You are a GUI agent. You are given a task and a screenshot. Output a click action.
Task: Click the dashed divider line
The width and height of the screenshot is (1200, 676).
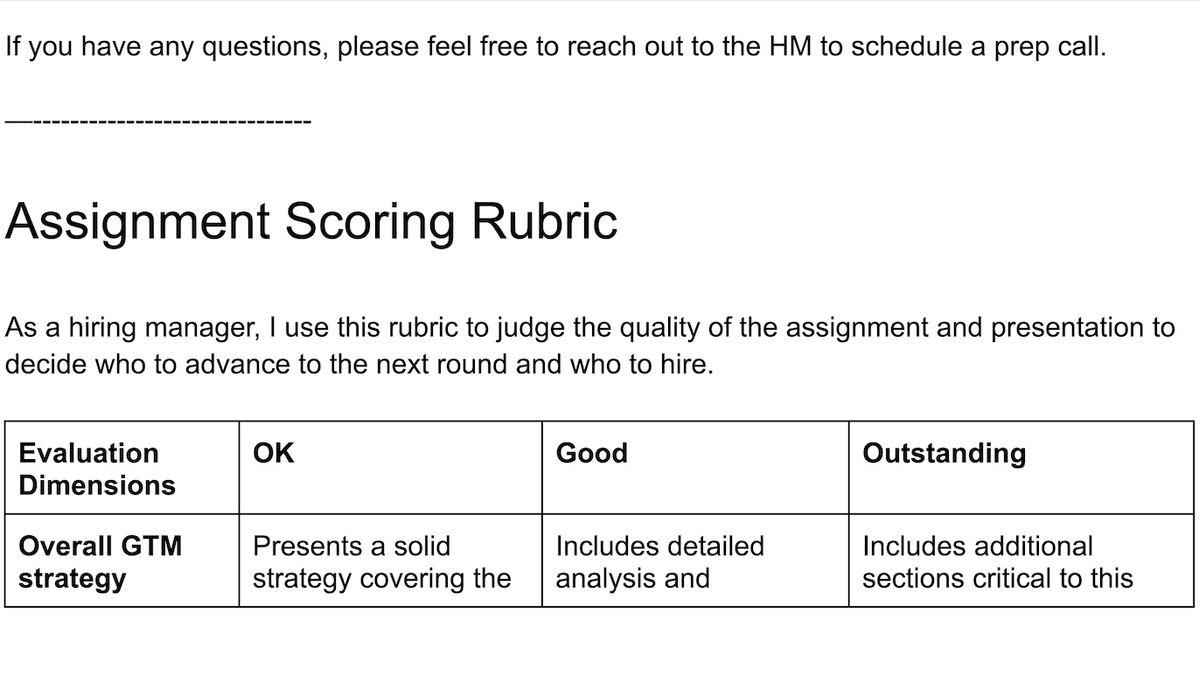158,122
